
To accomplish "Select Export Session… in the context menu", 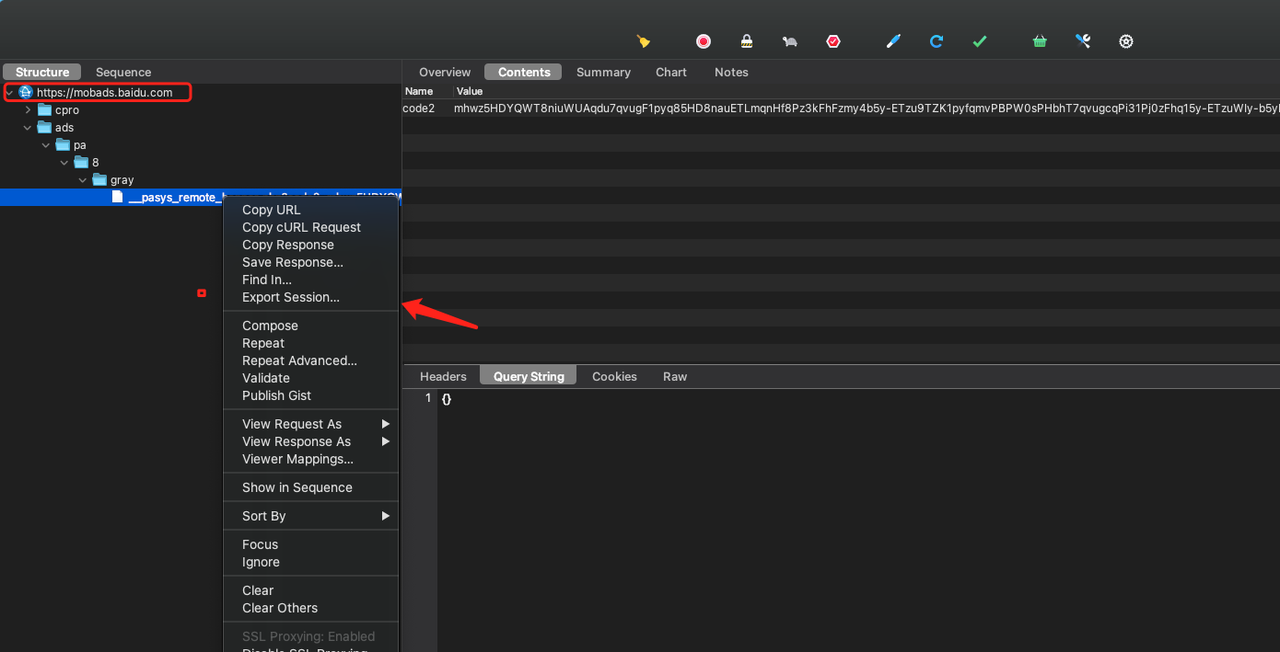I will coord(290,297).
